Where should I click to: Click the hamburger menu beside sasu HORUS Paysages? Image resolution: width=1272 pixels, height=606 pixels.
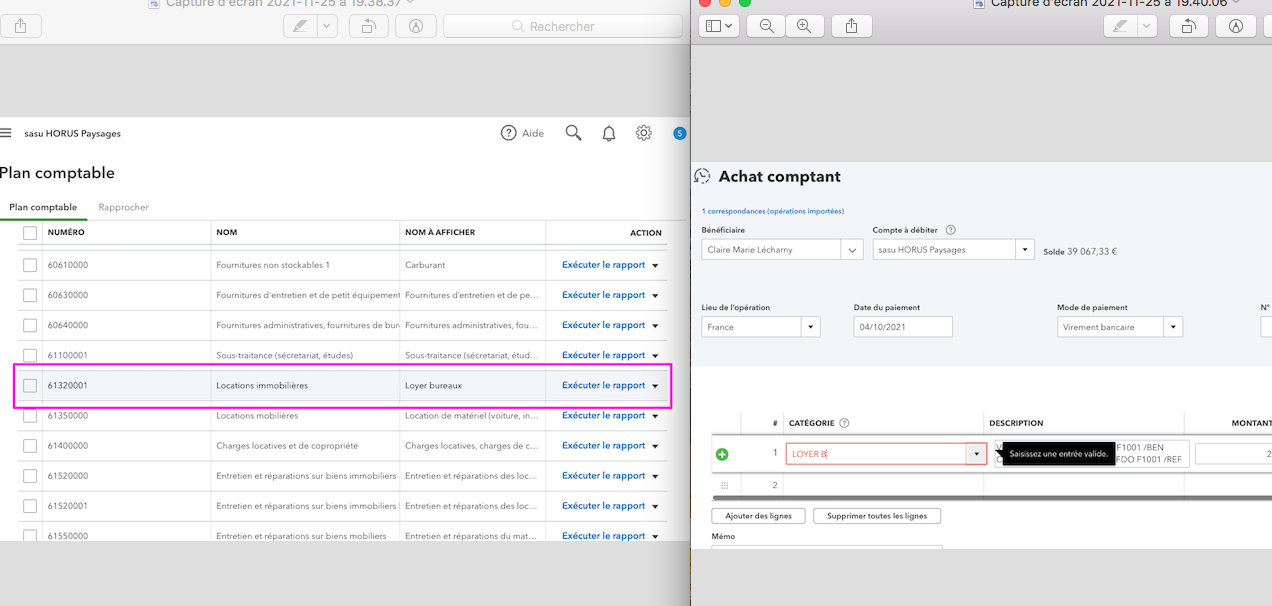pyautogui.click(x=6, y=132)
